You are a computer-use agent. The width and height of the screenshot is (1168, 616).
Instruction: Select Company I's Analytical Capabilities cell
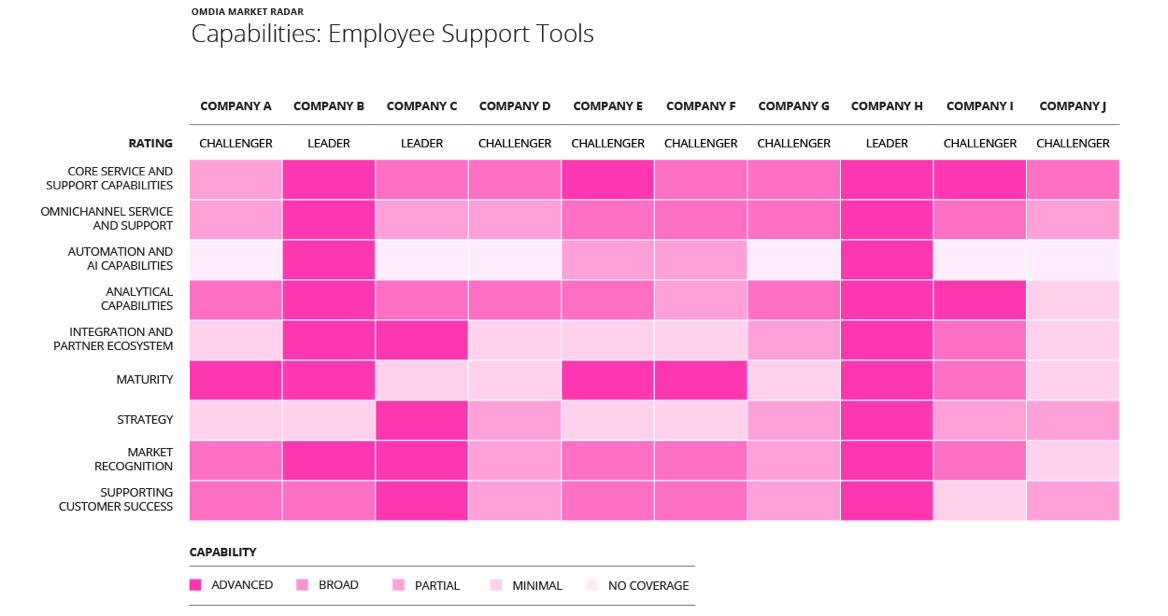980,300
